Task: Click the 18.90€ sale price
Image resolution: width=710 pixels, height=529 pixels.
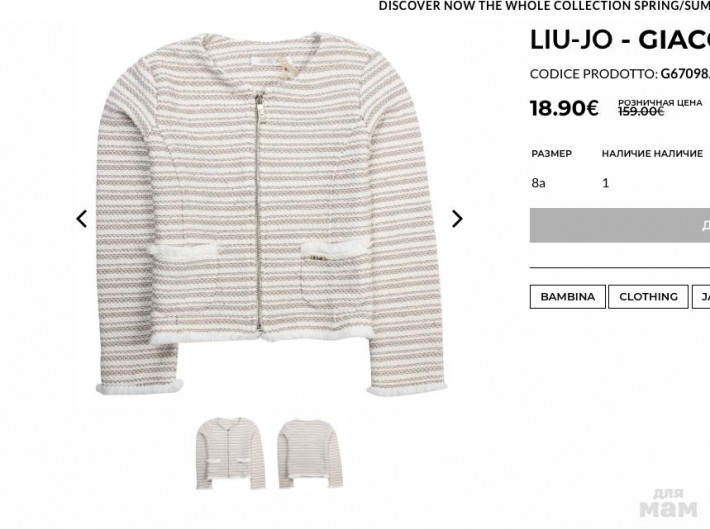Action: [x=564, y=108]
